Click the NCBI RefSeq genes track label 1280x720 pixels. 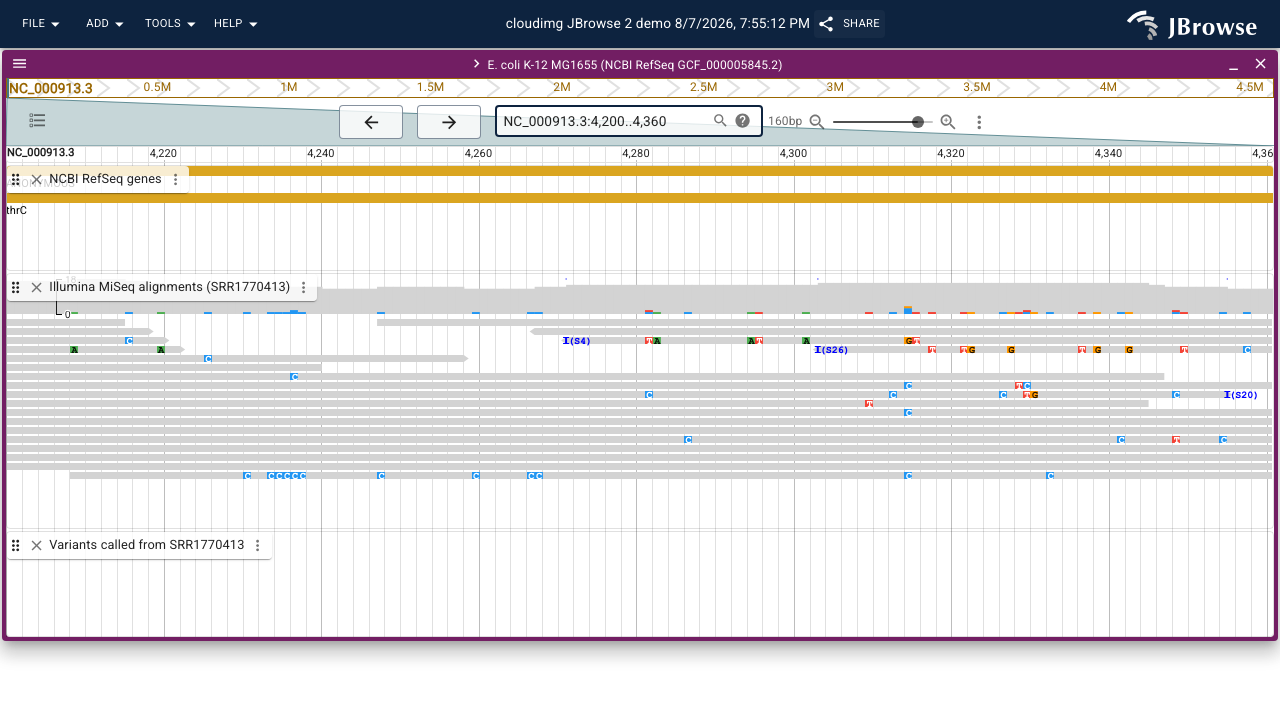pos(105,179)
